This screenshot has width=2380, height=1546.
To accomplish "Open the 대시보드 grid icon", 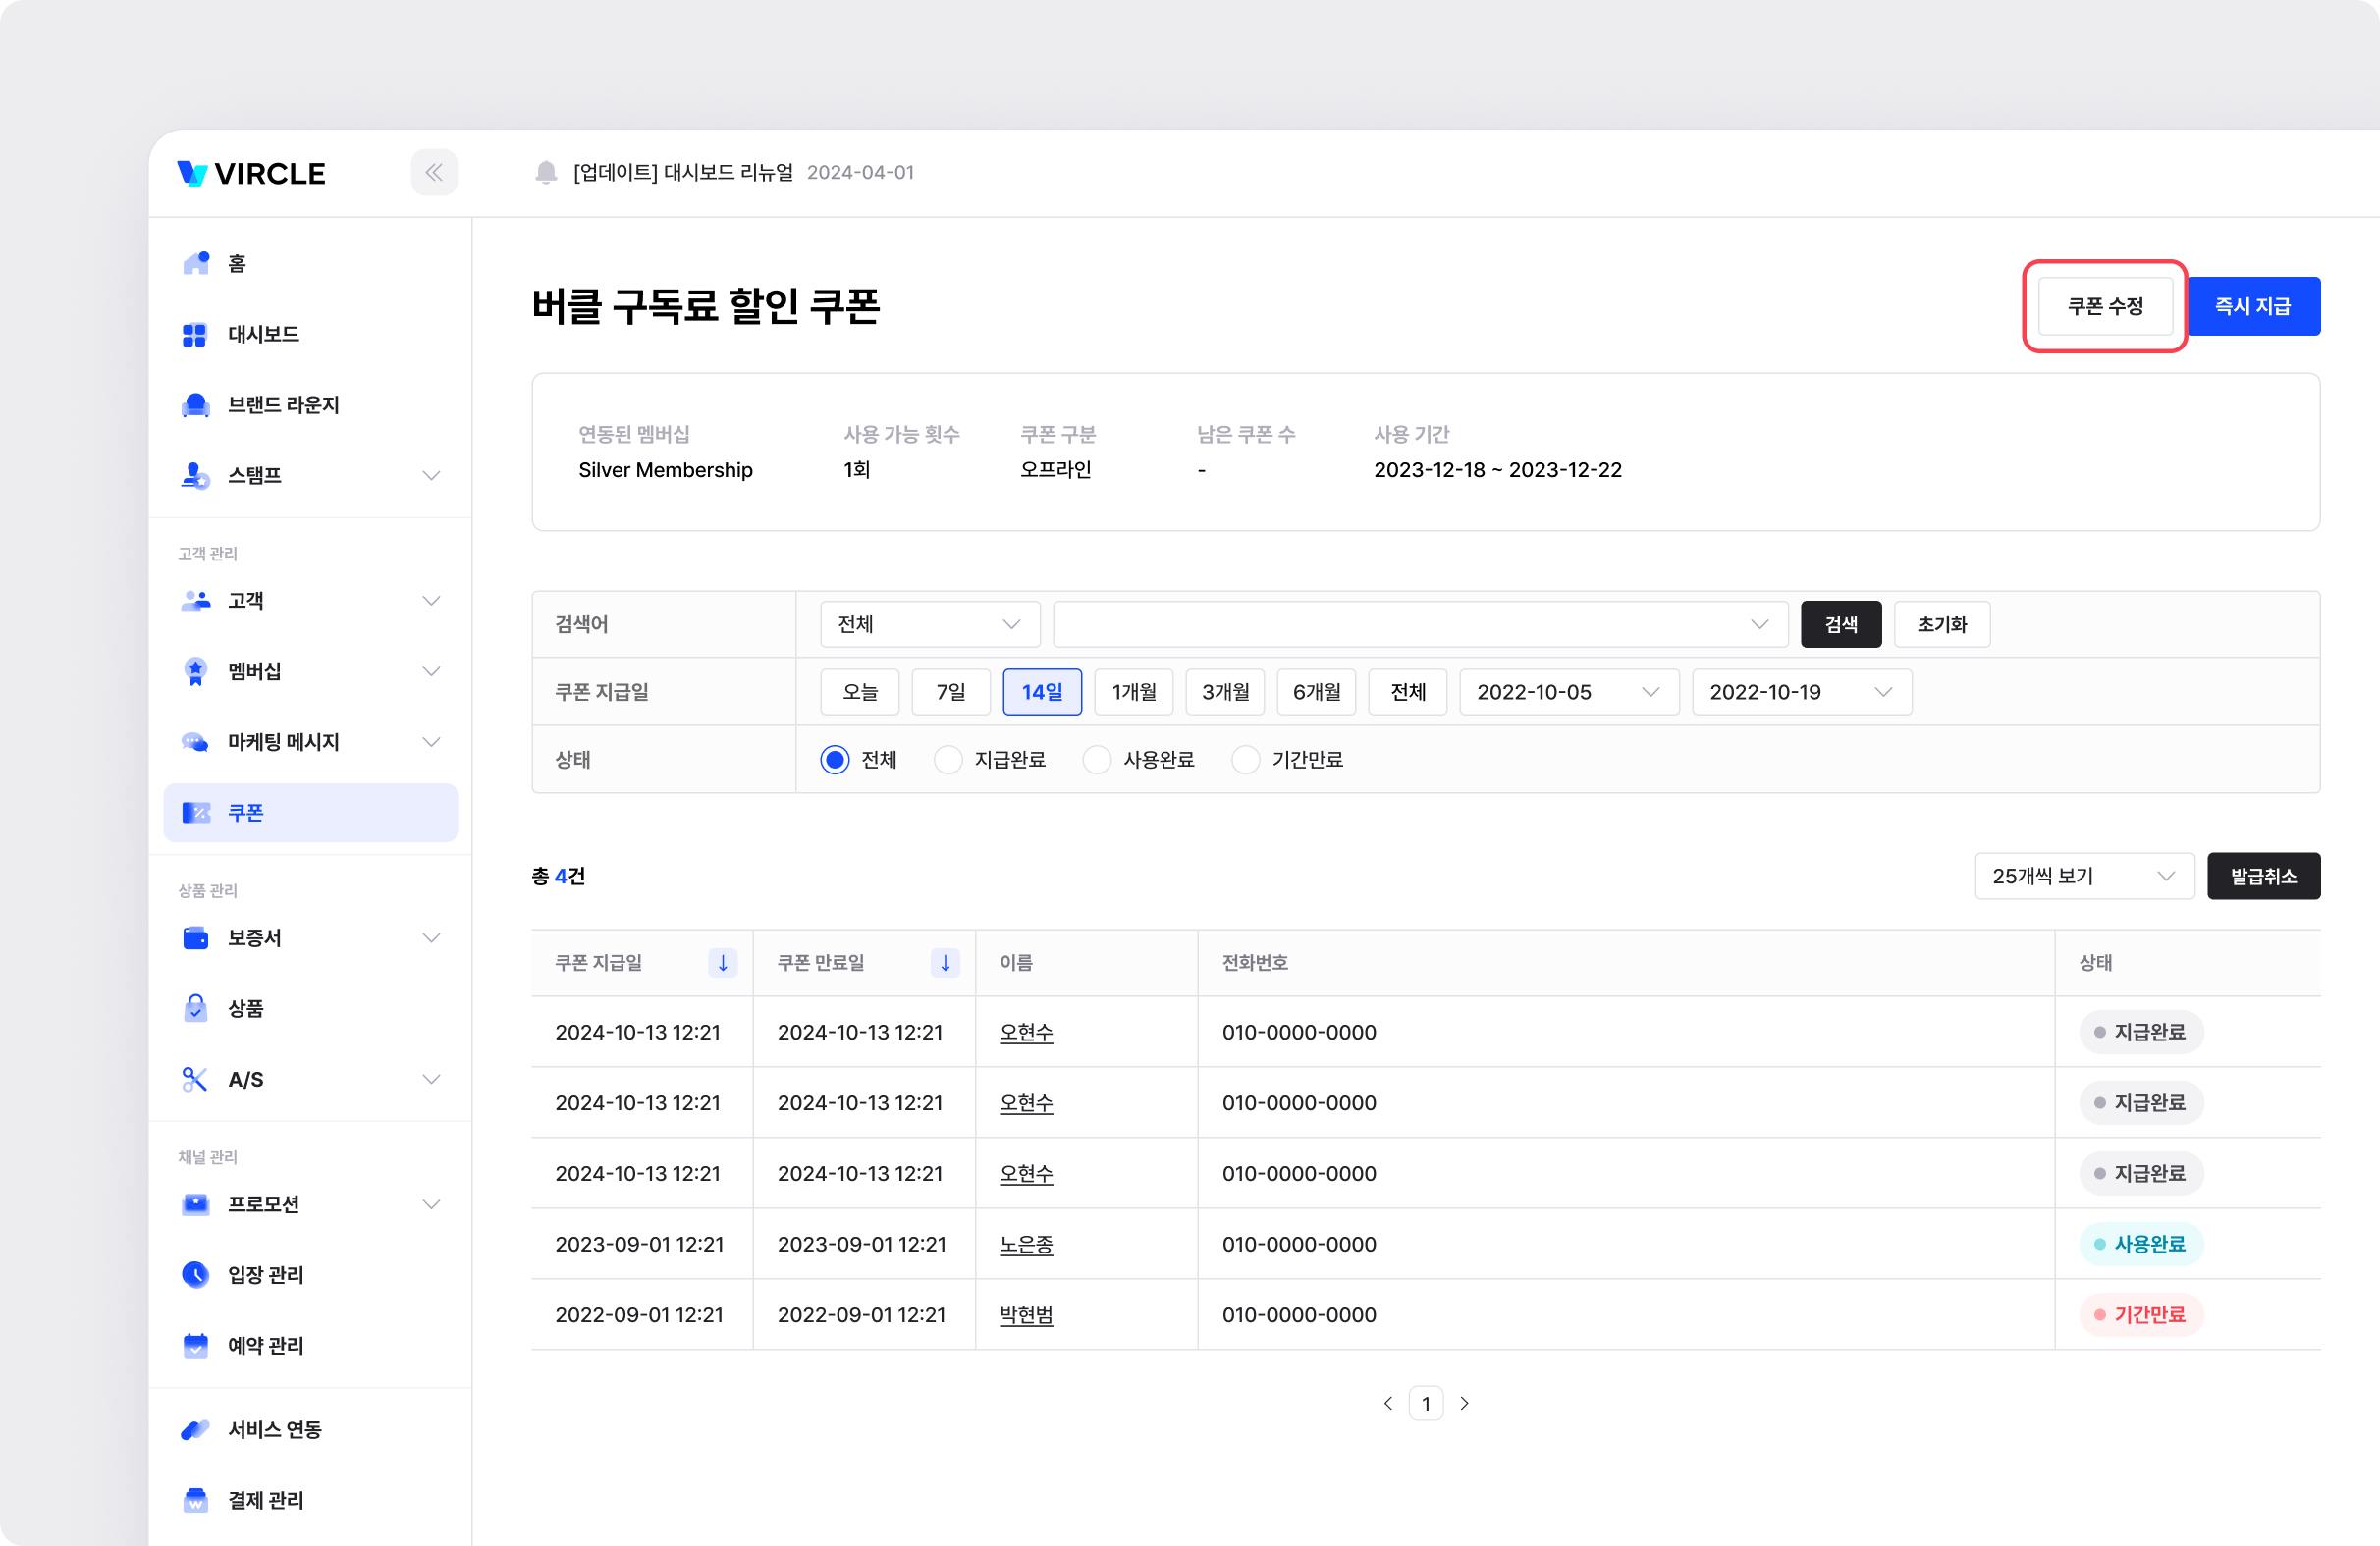I will [195, 334].
